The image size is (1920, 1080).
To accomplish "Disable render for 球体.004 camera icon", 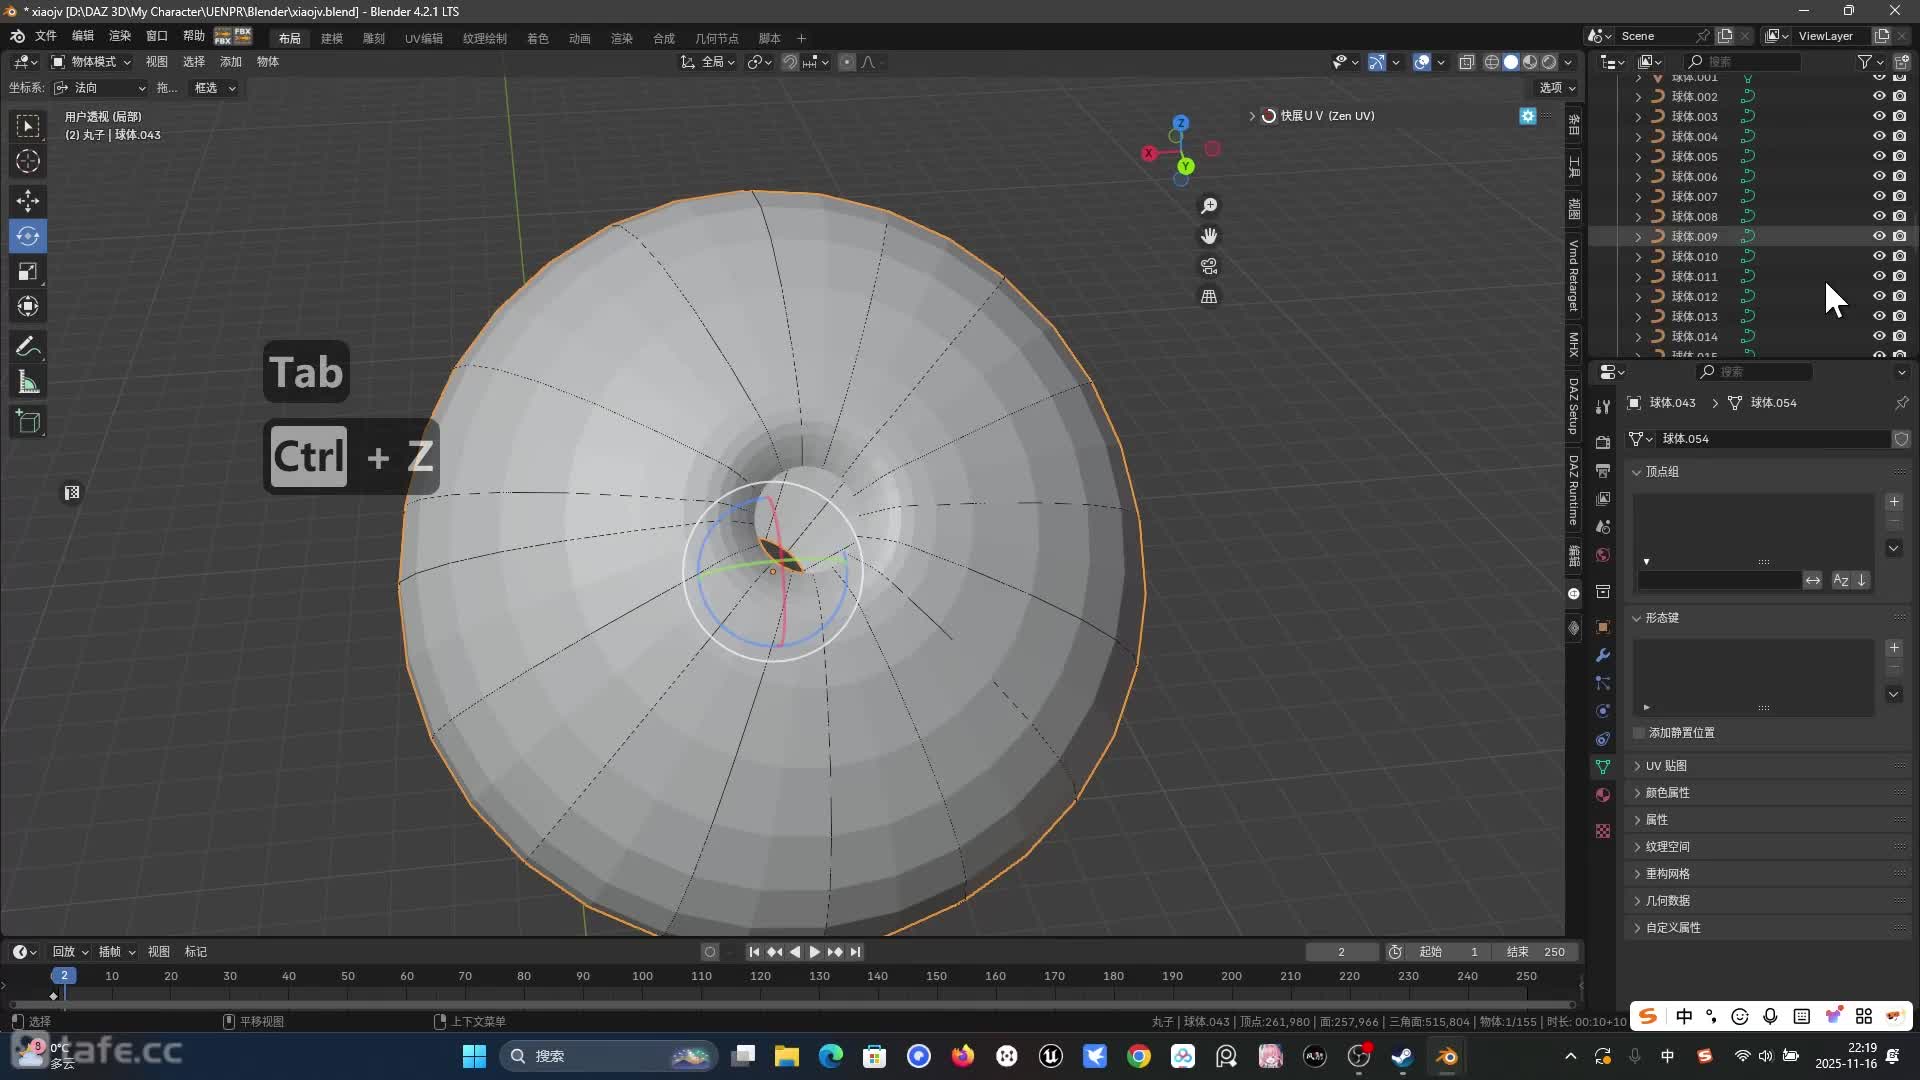I will 1899,136.
